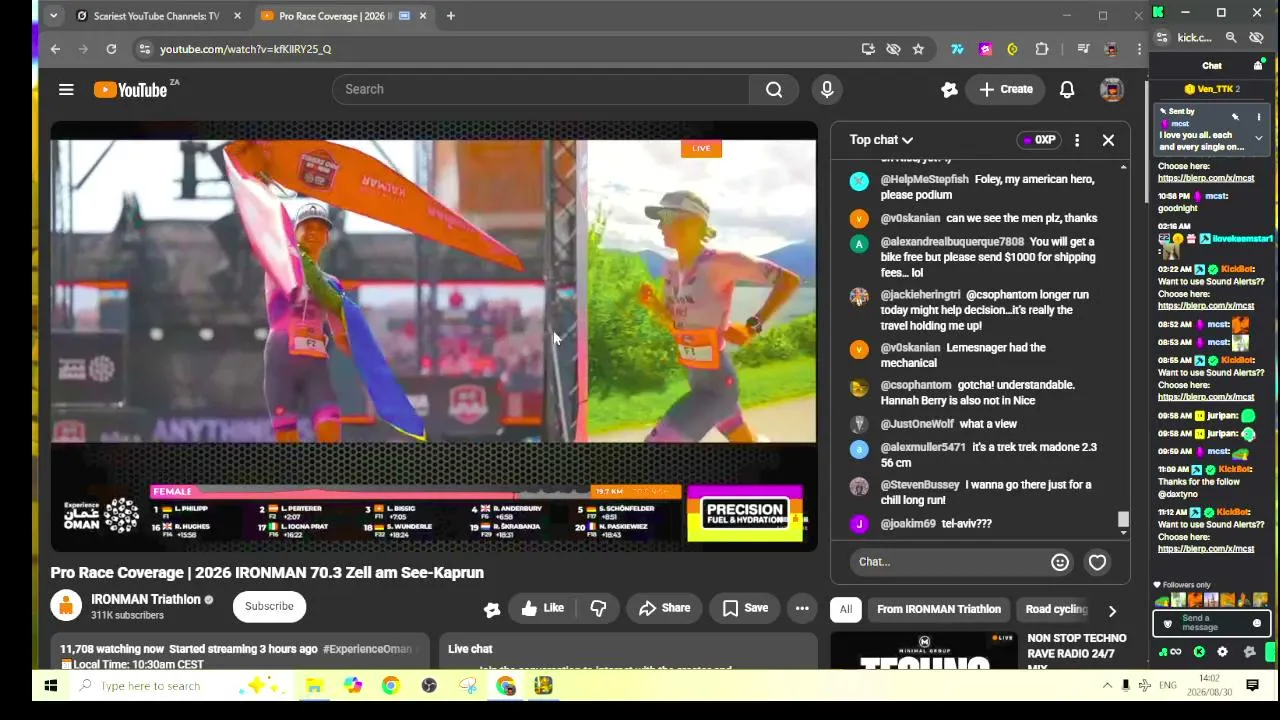The image size is (1280, 720).
Task: Start voice search with the microphone
Action: click(827, 89)
